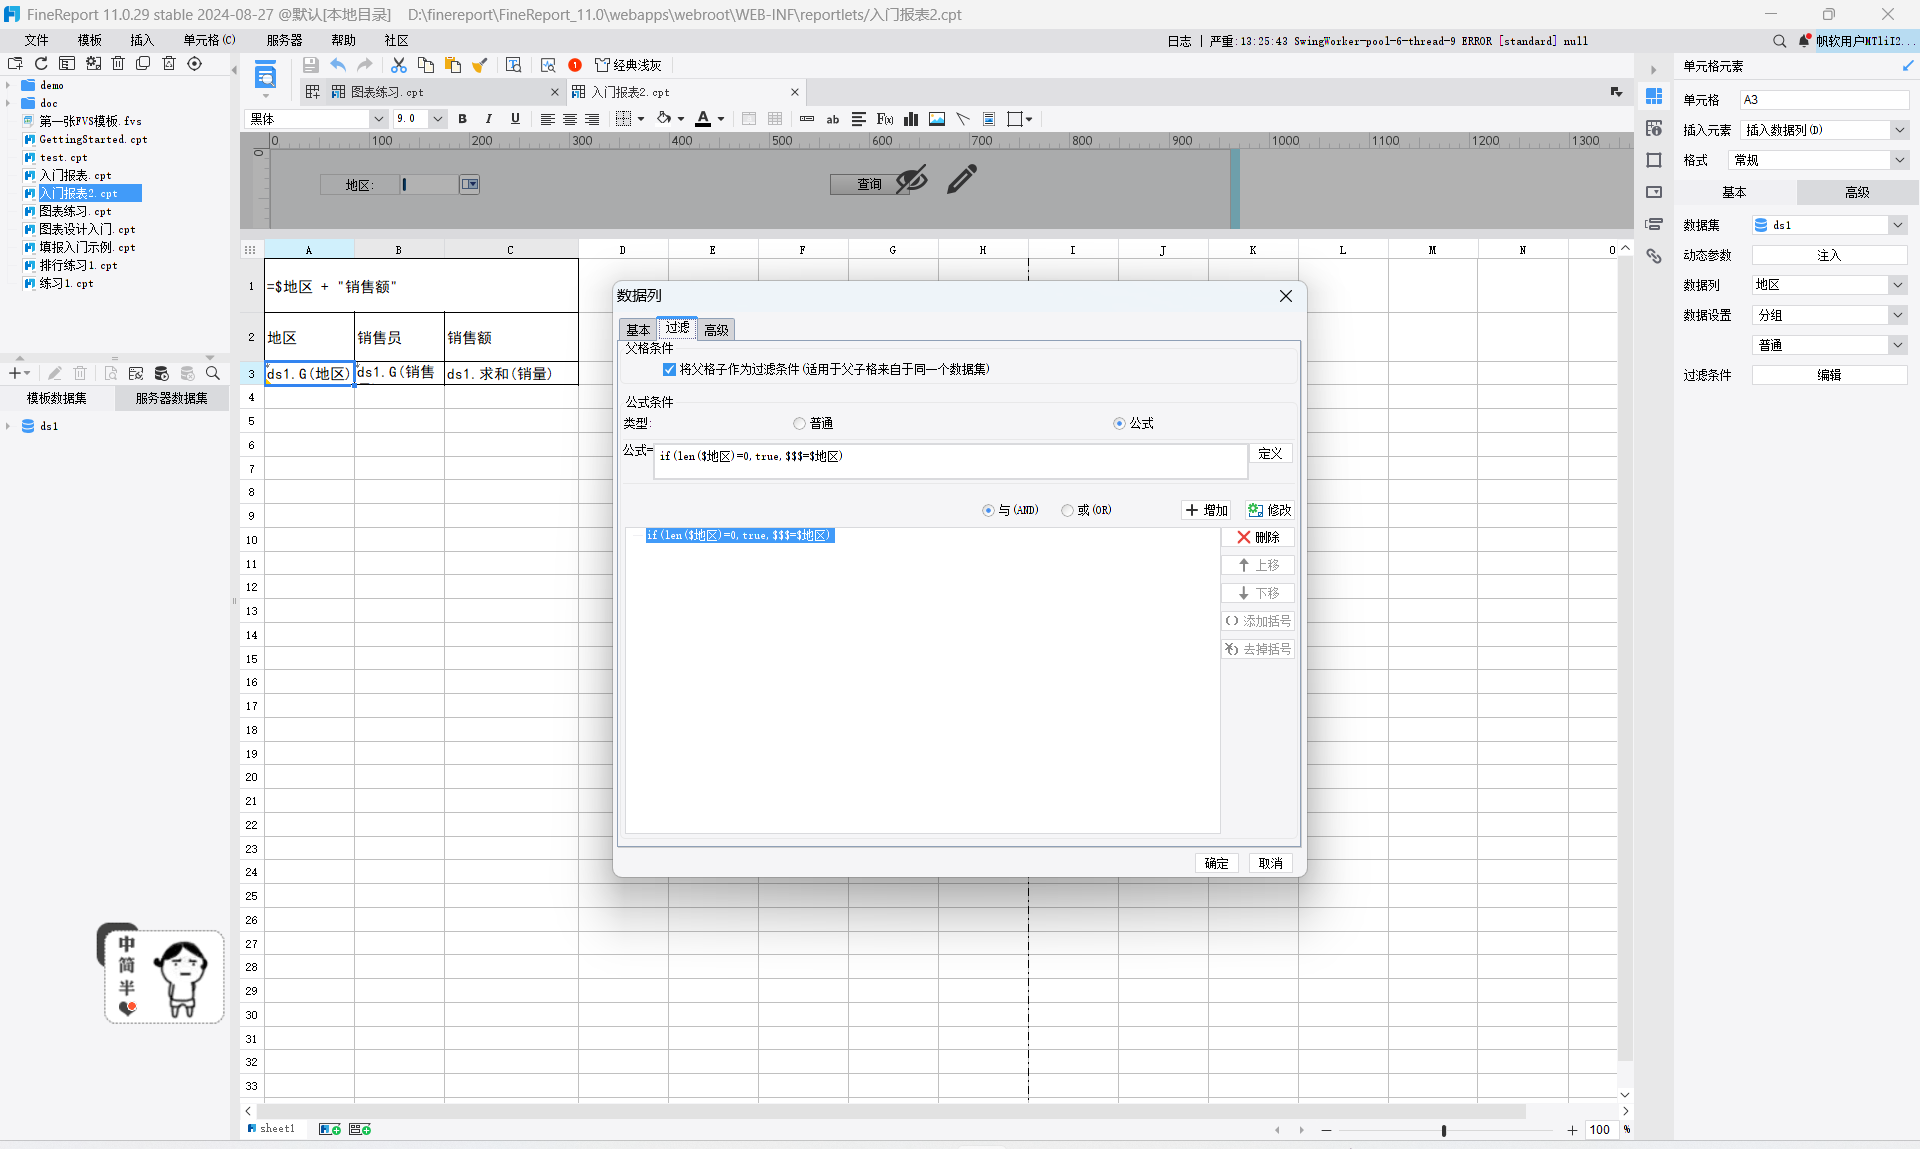
Task: Click the format painter brush icon
Action: click(479, 65)
